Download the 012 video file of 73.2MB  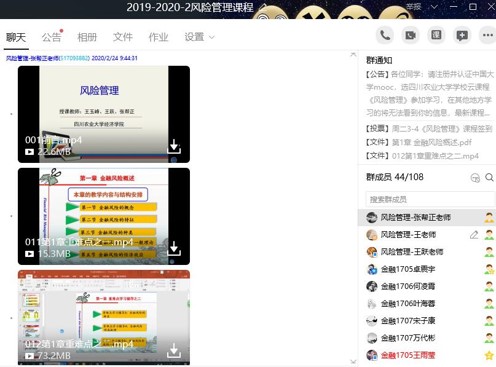pos(174,351)
